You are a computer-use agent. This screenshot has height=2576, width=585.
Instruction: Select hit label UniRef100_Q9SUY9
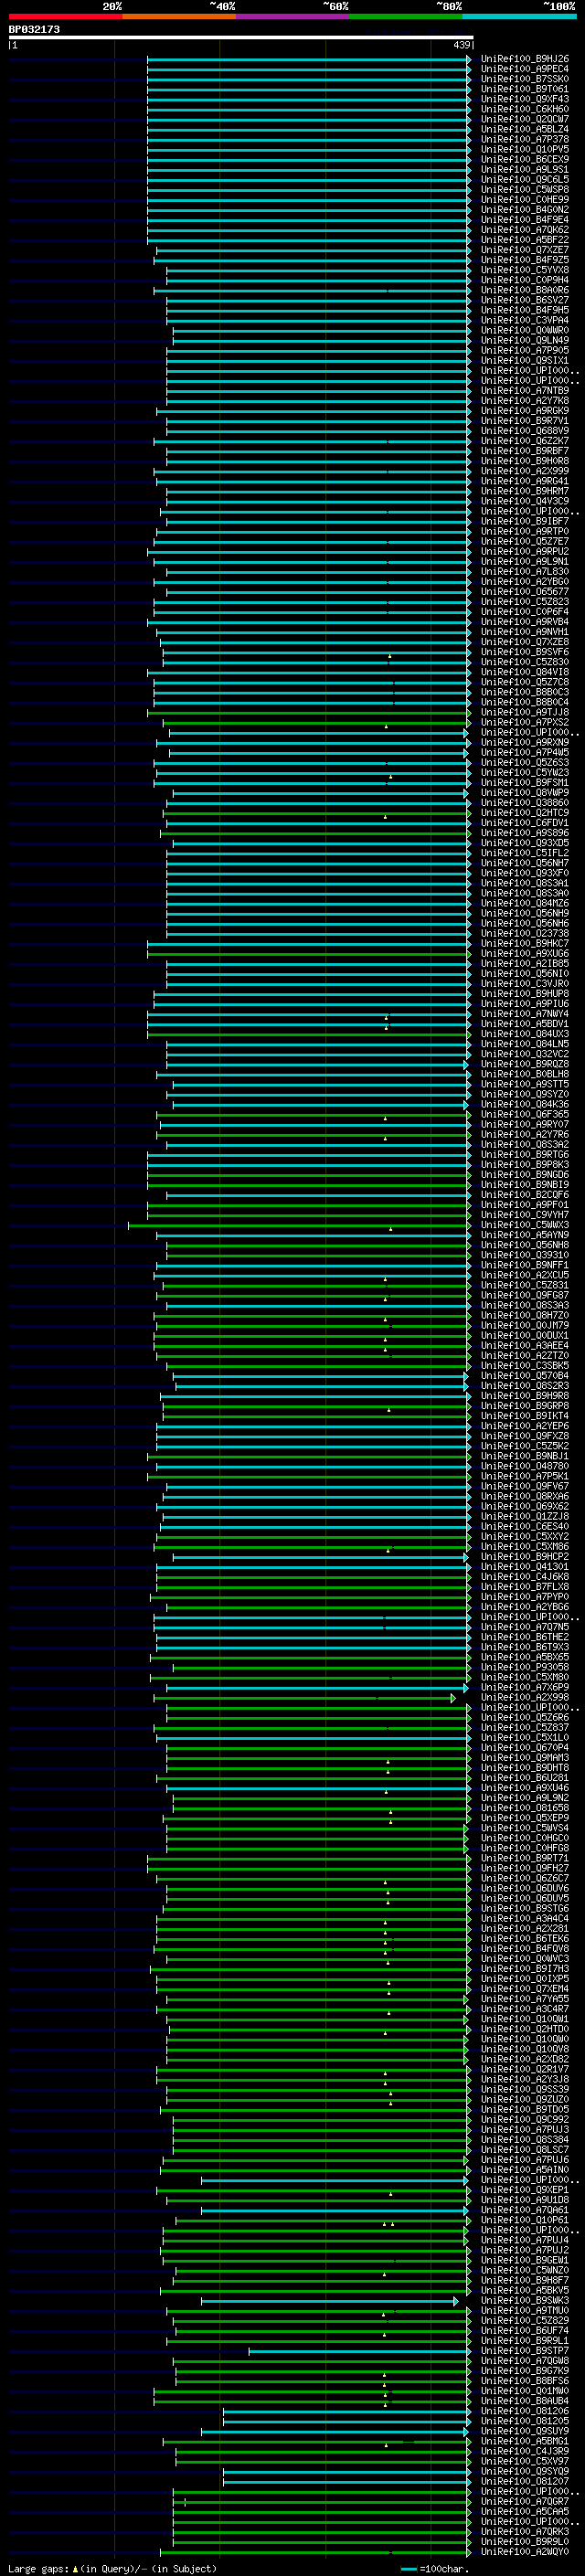[525, 2431]
